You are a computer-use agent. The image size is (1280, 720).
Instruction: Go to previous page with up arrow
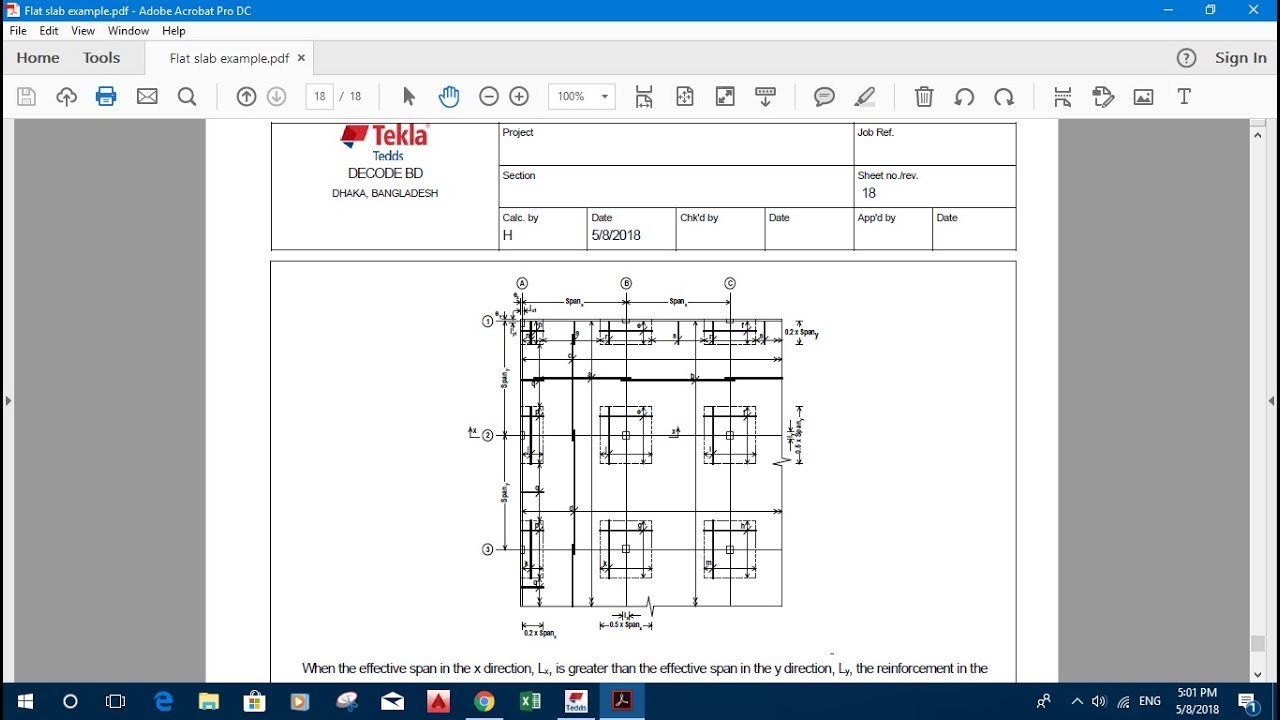pos(246,96)
